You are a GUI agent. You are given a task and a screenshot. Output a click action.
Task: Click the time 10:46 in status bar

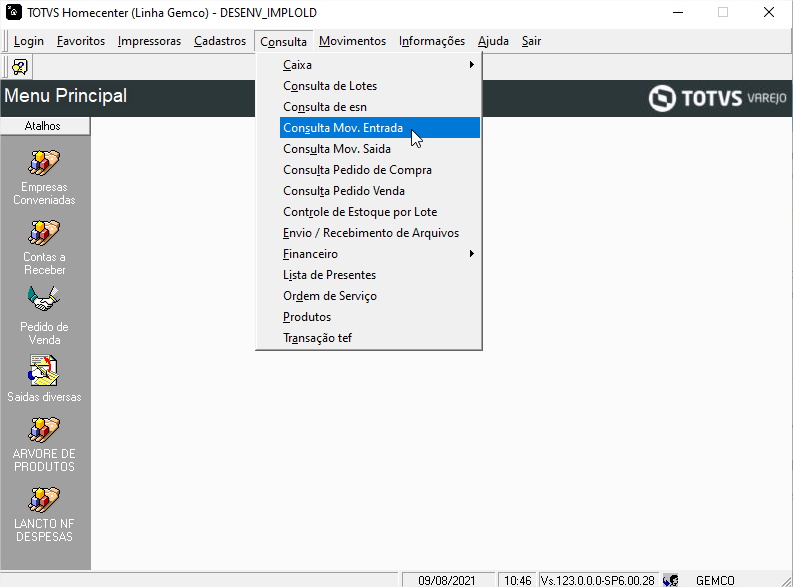click(x=518, y=580)
